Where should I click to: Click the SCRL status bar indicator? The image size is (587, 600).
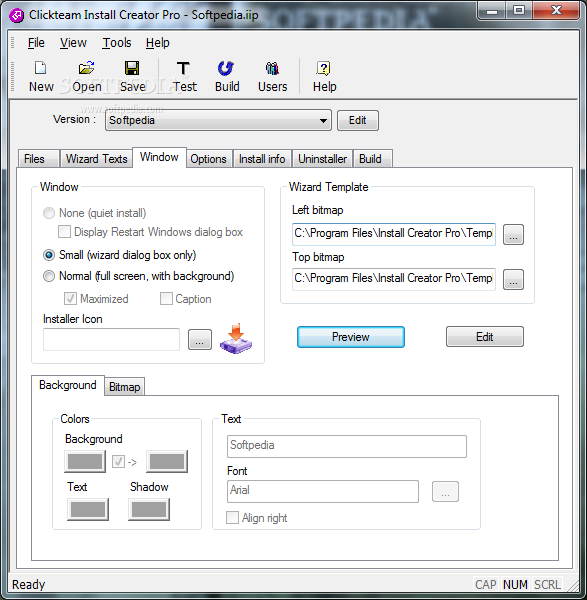click(x=547, y=584)
